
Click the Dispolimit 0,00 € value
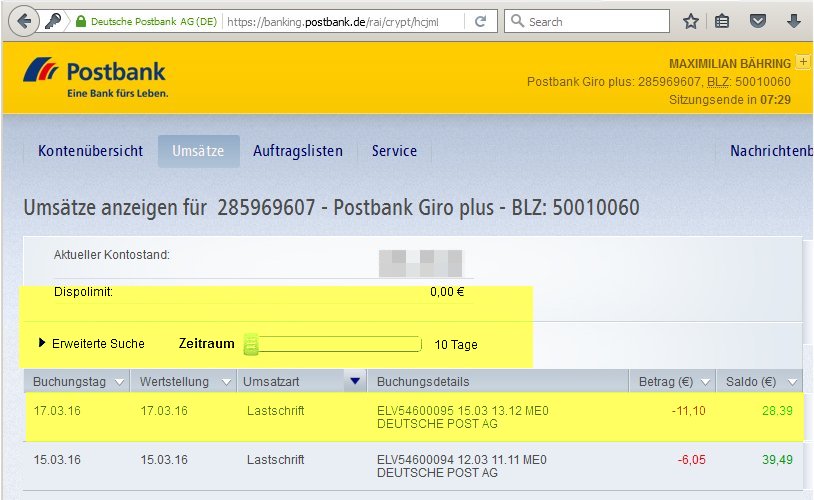447,292
